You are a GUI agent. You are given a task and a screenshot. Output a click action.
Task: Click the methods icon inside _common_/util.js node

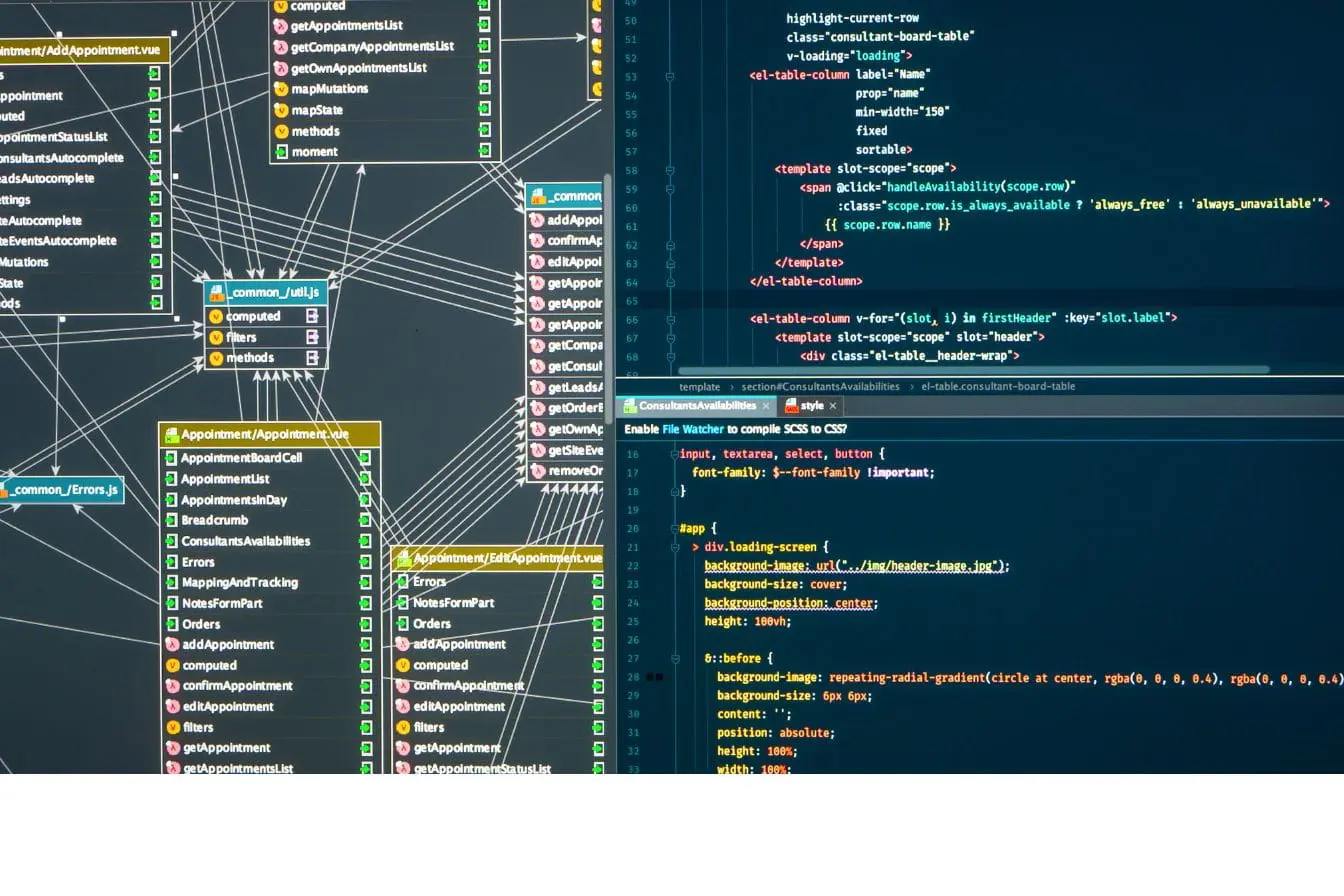(x=216, y=357)
